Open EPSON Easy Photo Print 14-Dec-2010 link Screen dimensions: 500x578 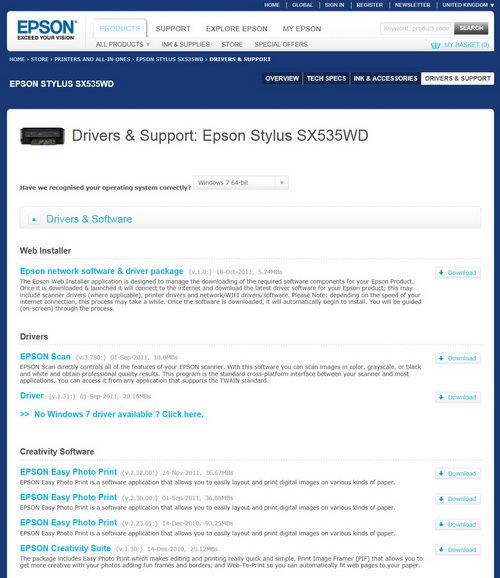click(x=68, y=523)
